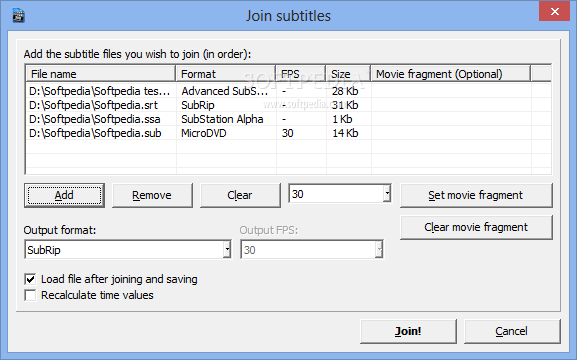The width and height of the screenshot is (577, 360).
Task: Click Set movie fragment button
Action: pyautogui.click(x=476, y=195)
